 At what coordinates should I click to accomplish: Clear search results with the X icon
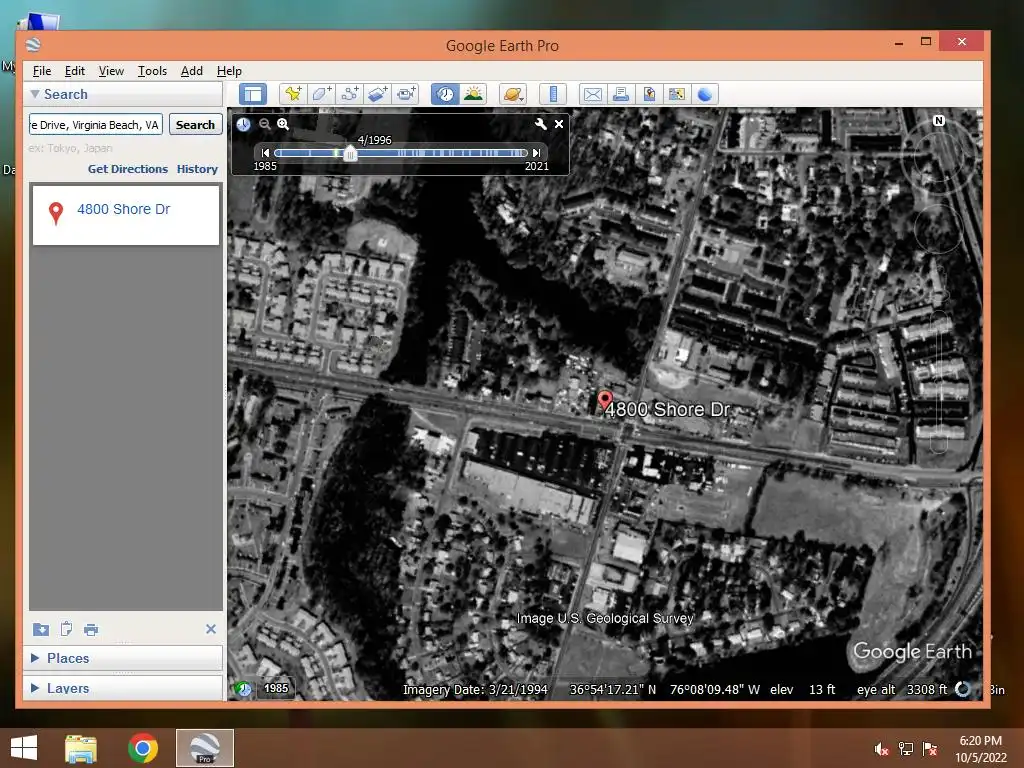point(211,629)
